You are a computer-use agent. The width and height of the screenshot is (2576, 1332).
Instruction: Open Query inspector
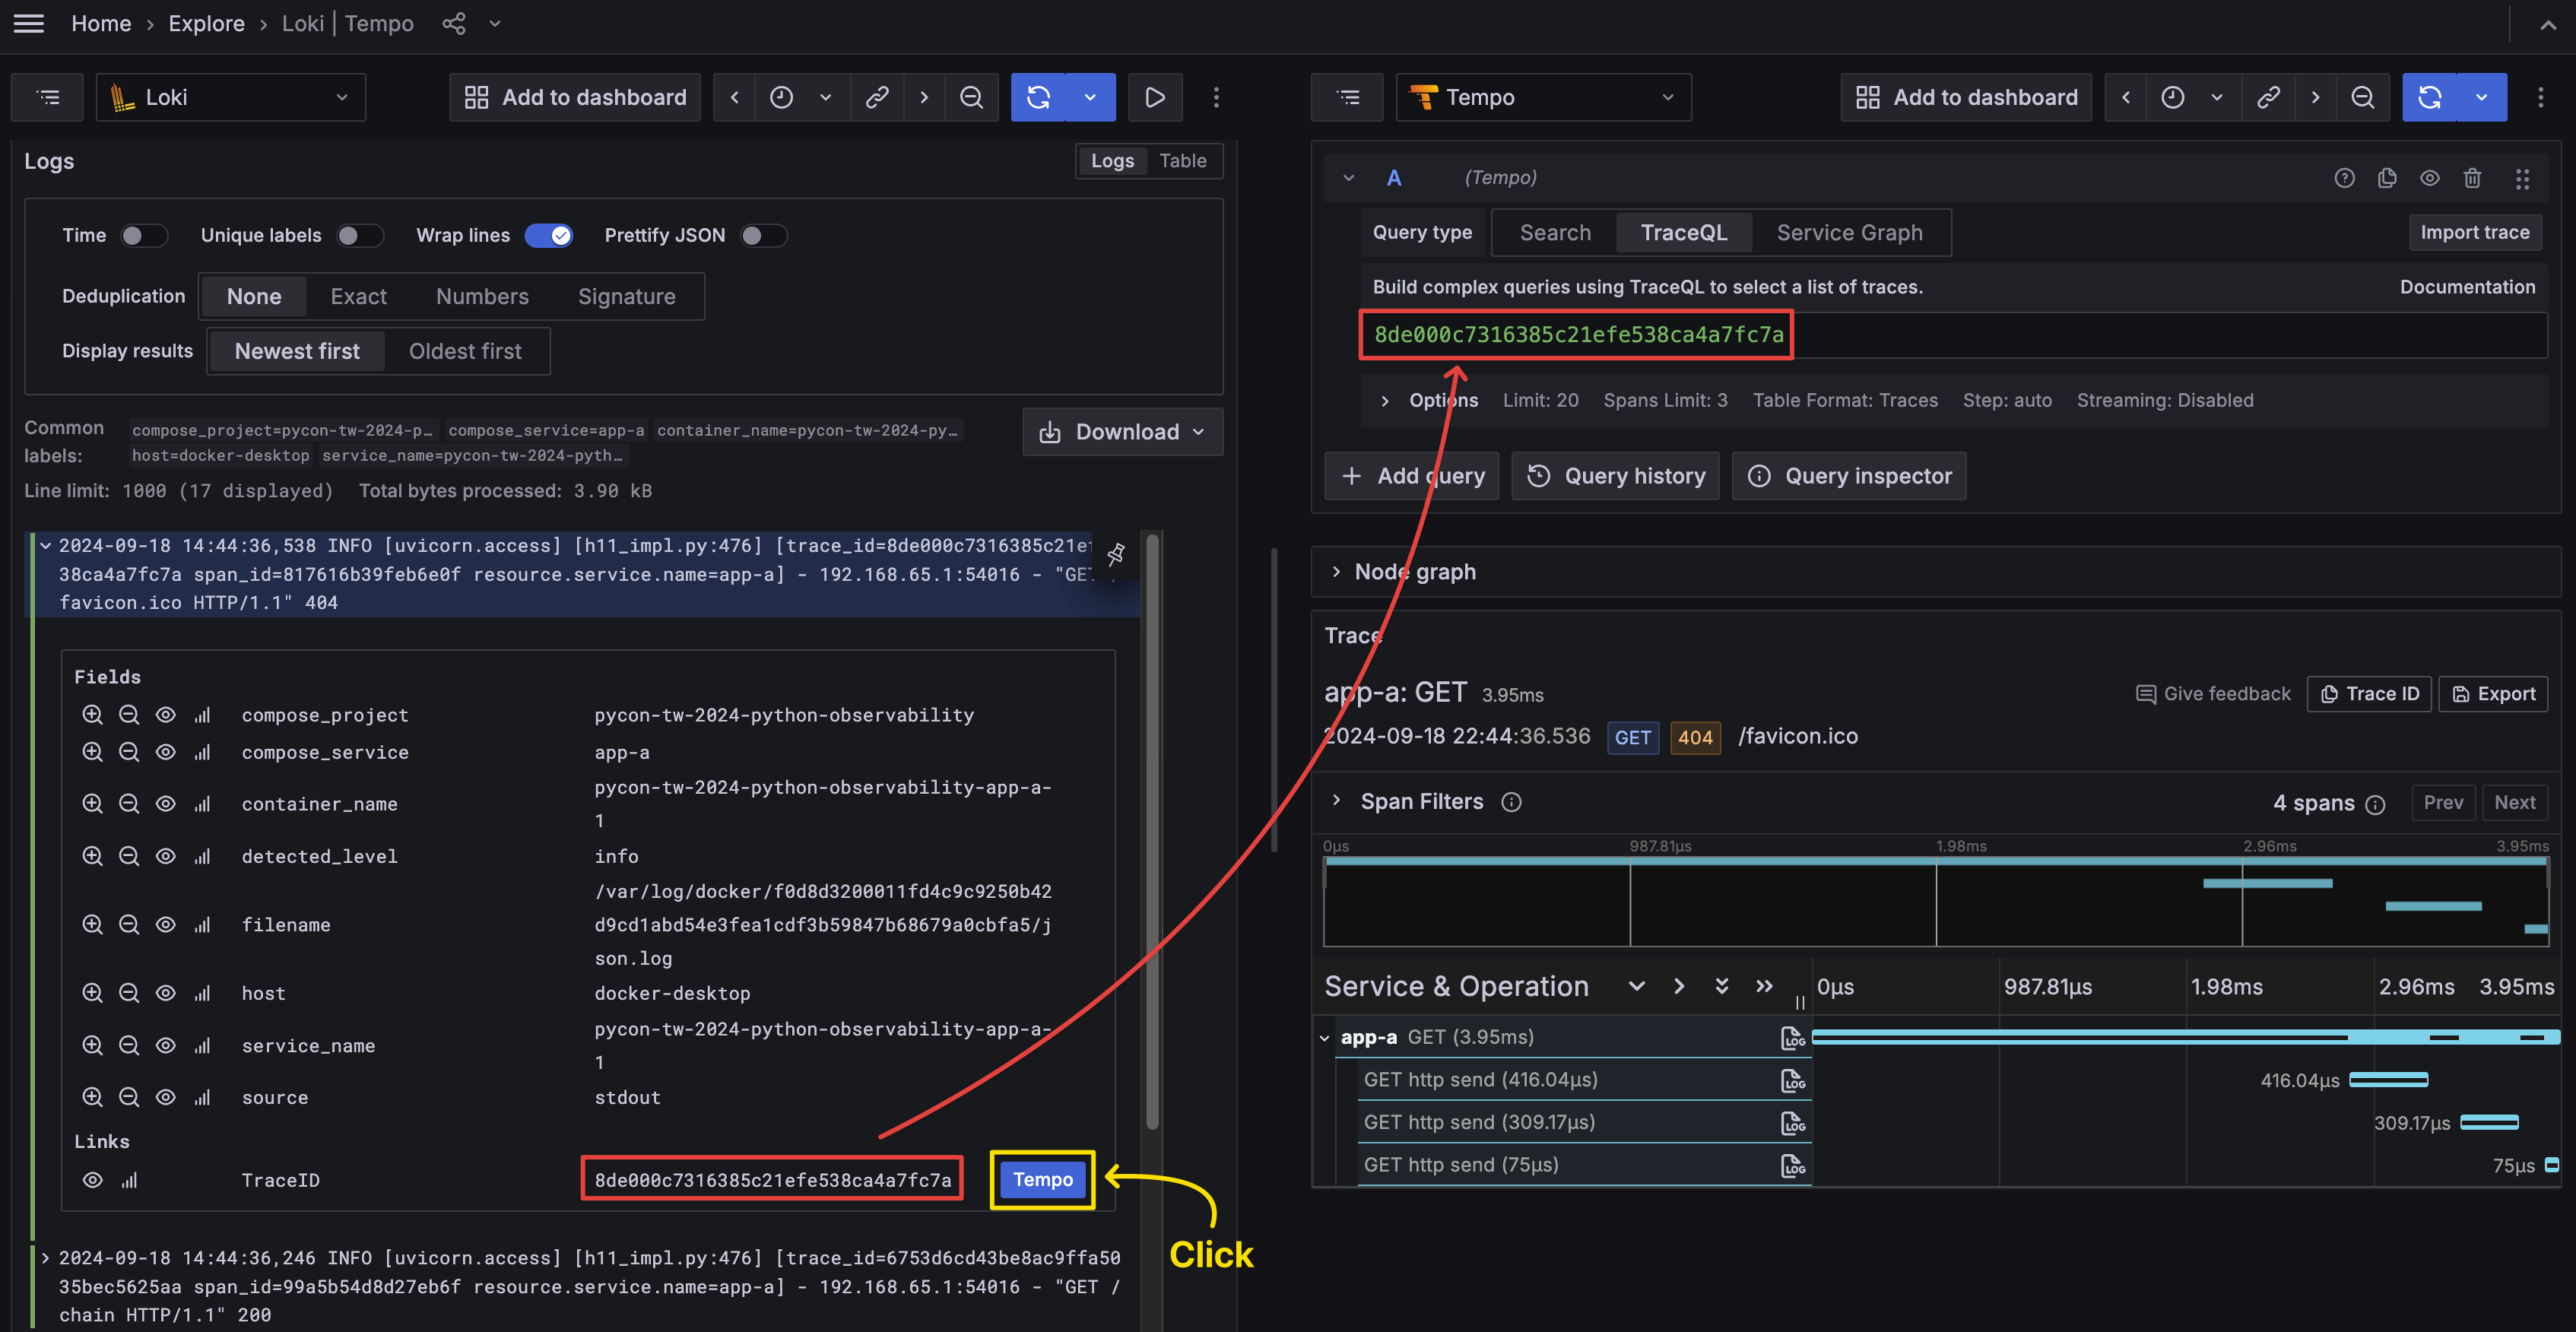tap(1849, 476)
